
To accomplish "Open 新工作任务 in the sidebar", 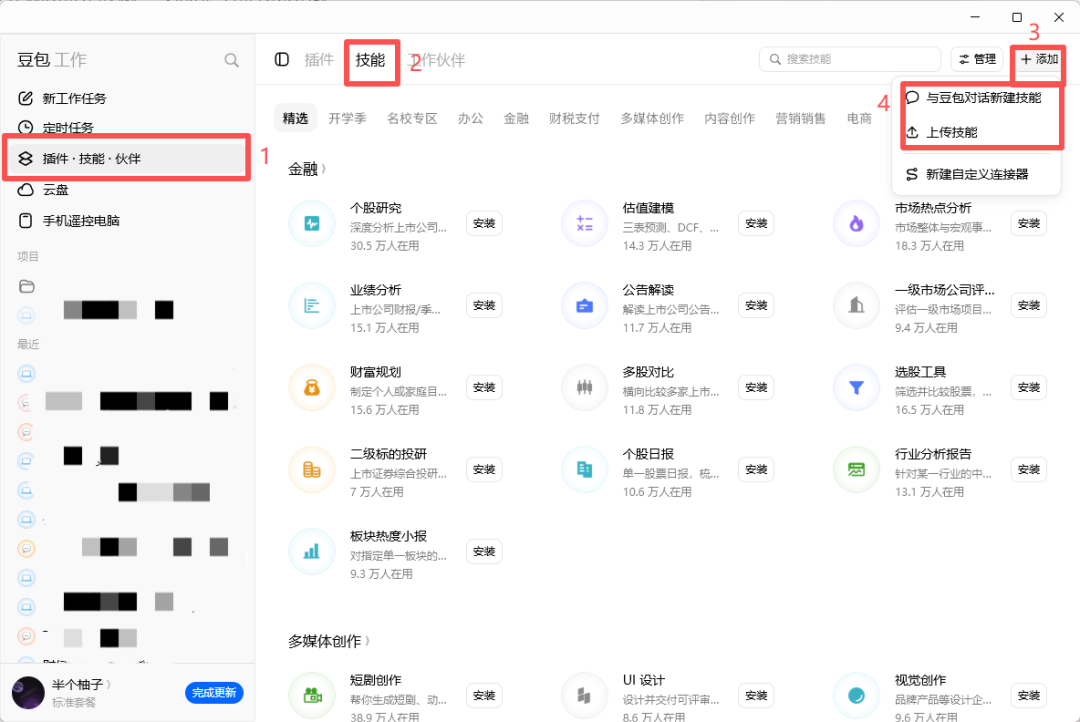I will pyautogui.click(x=127, y=99).
